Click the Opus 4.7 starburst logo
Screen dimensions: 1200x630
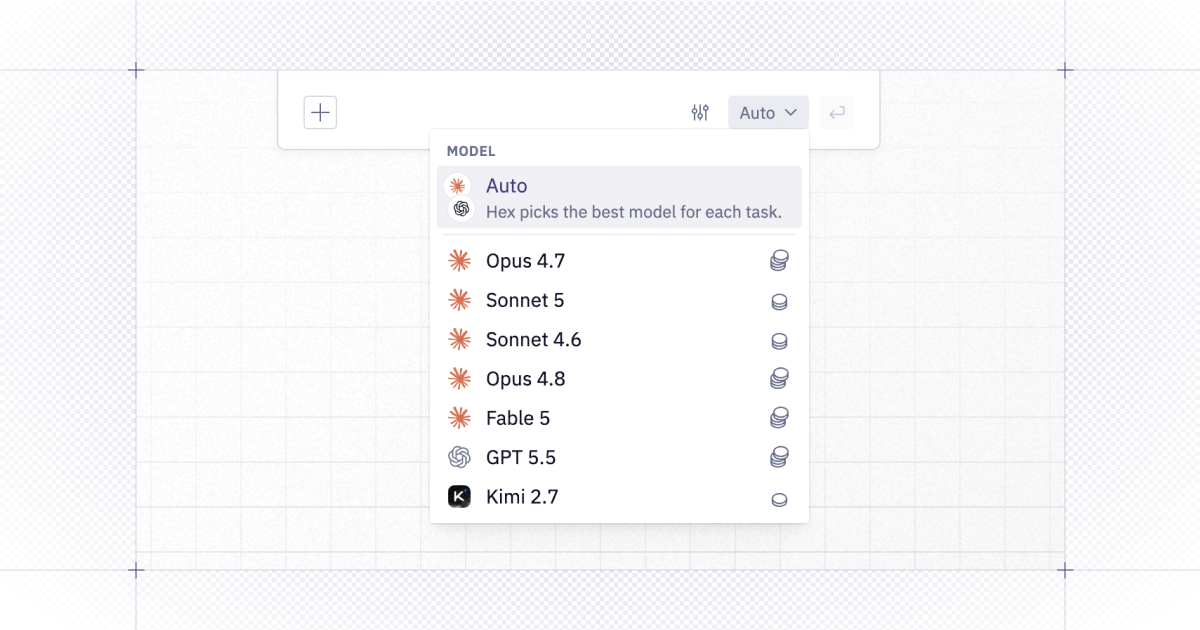459,261
